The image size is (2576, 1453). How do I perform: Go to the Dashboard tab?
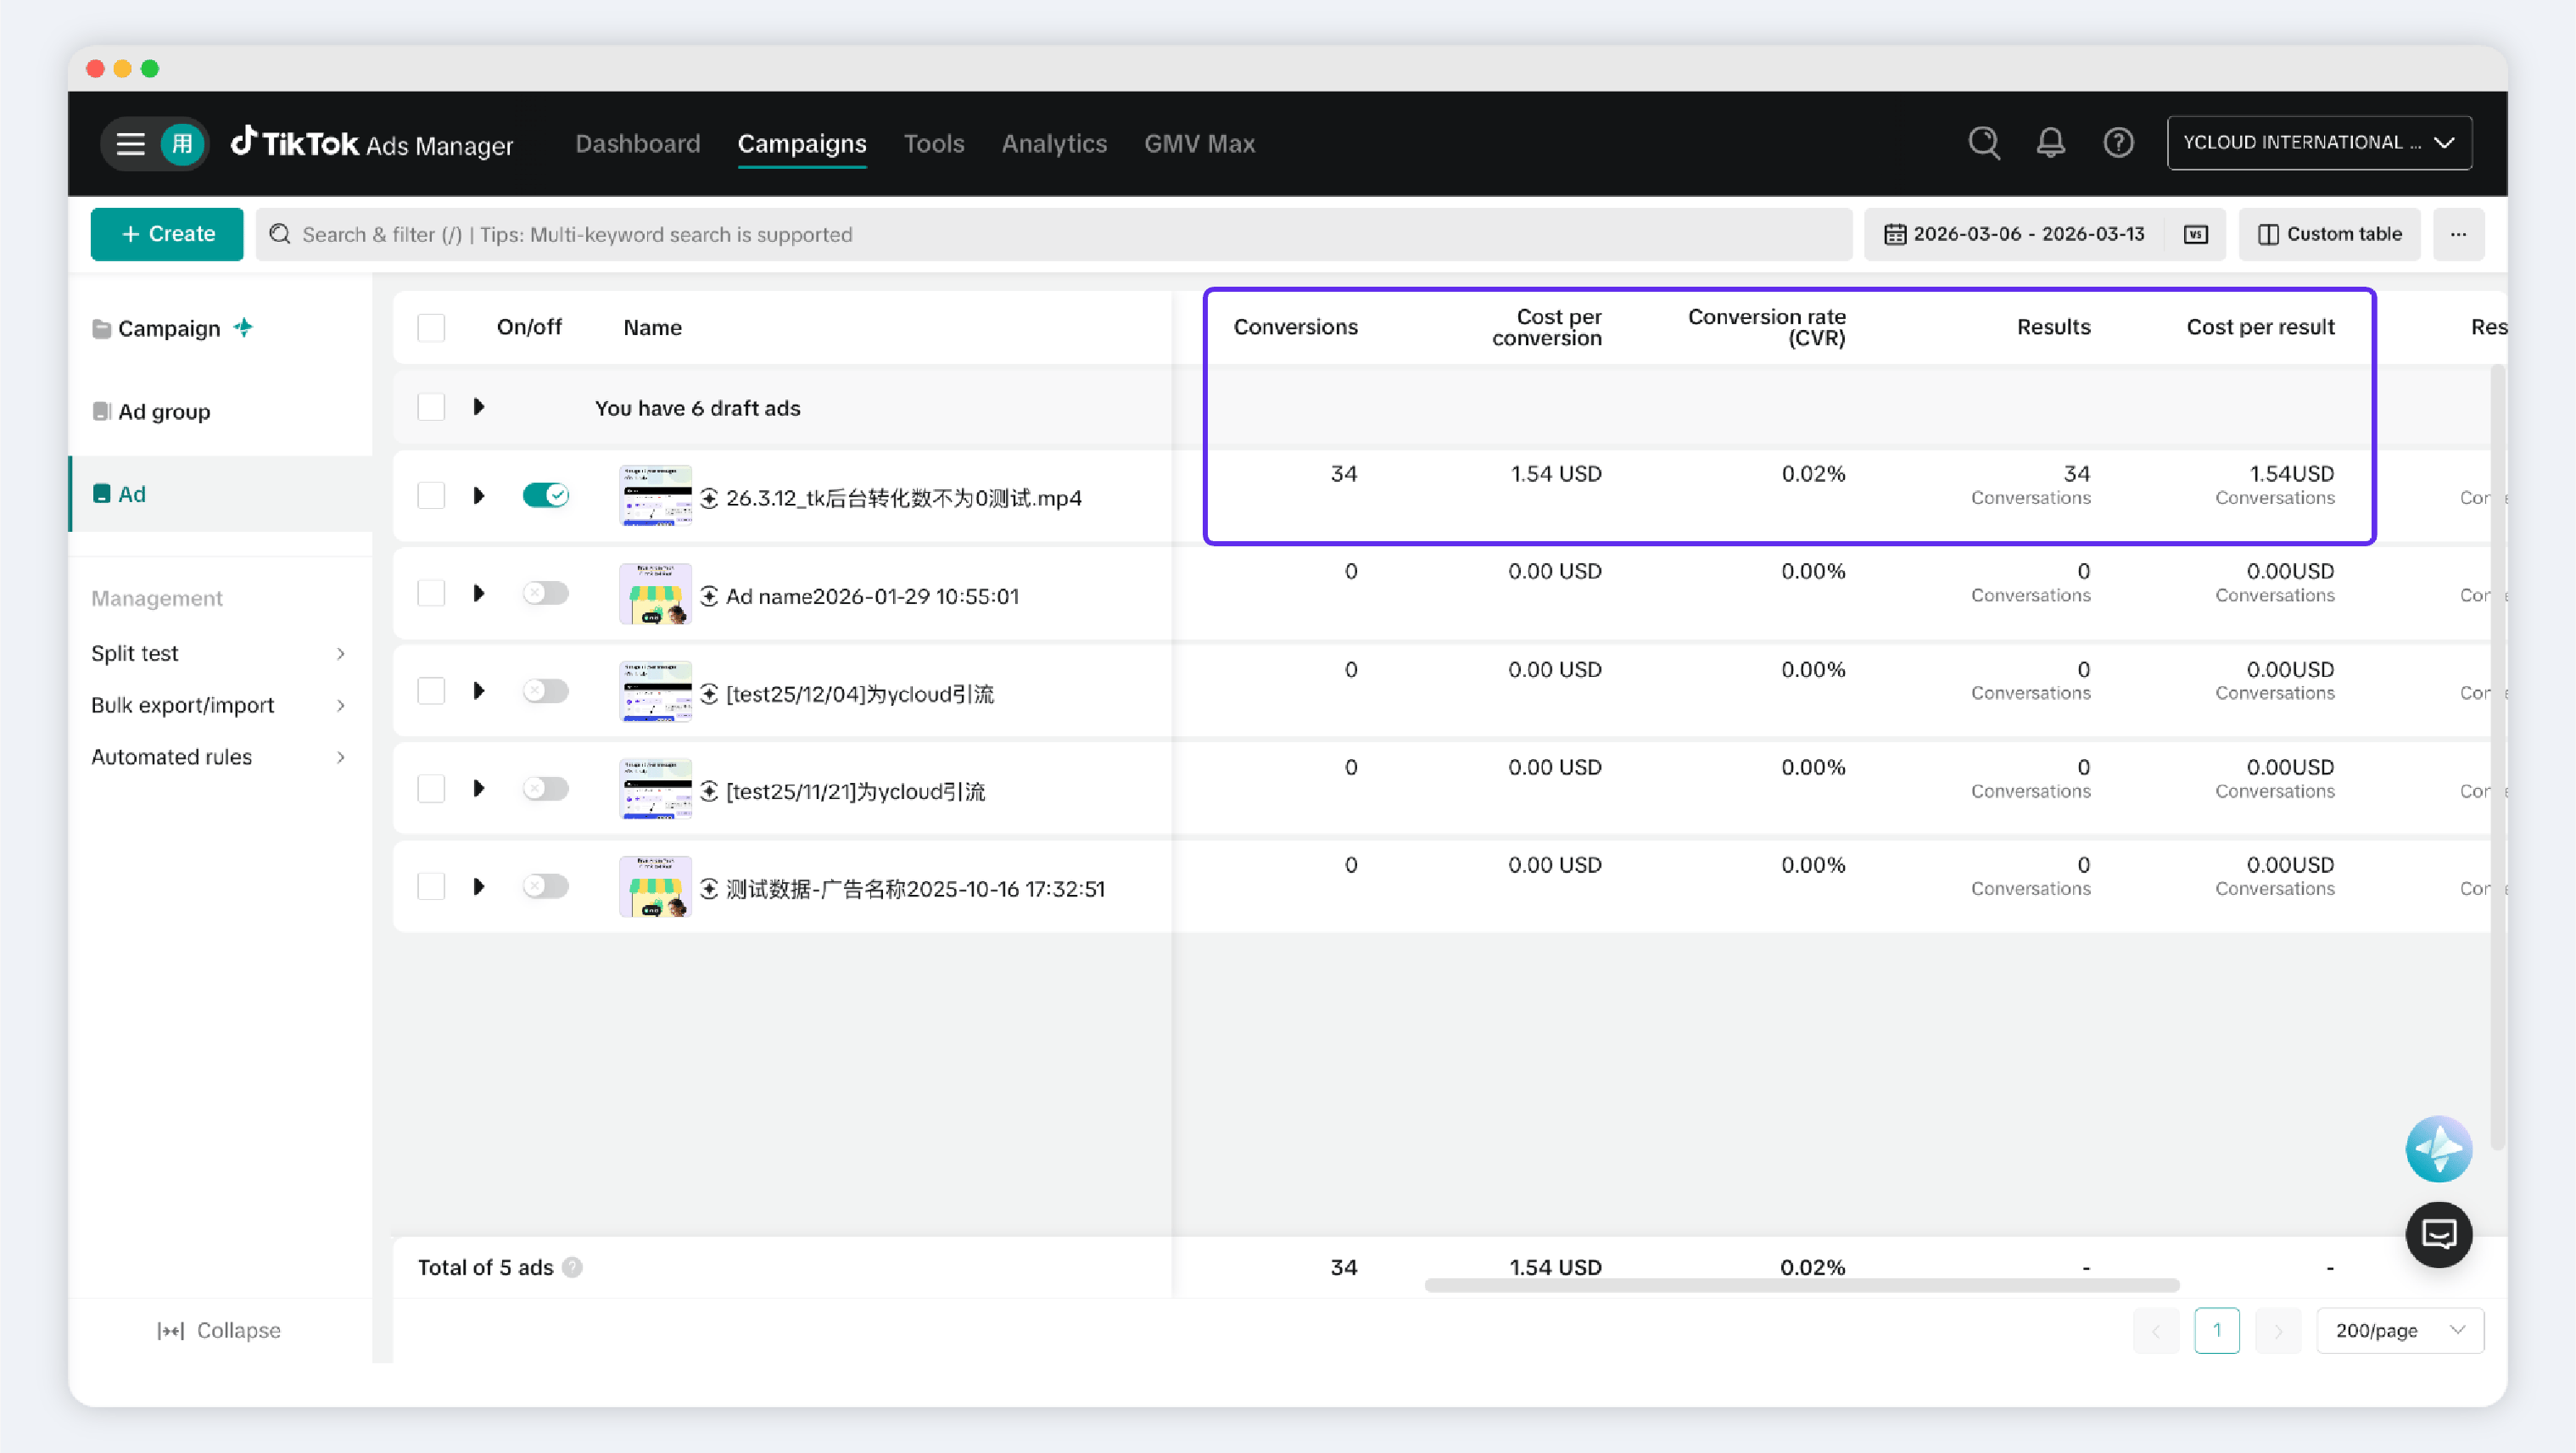coord(638,144)
